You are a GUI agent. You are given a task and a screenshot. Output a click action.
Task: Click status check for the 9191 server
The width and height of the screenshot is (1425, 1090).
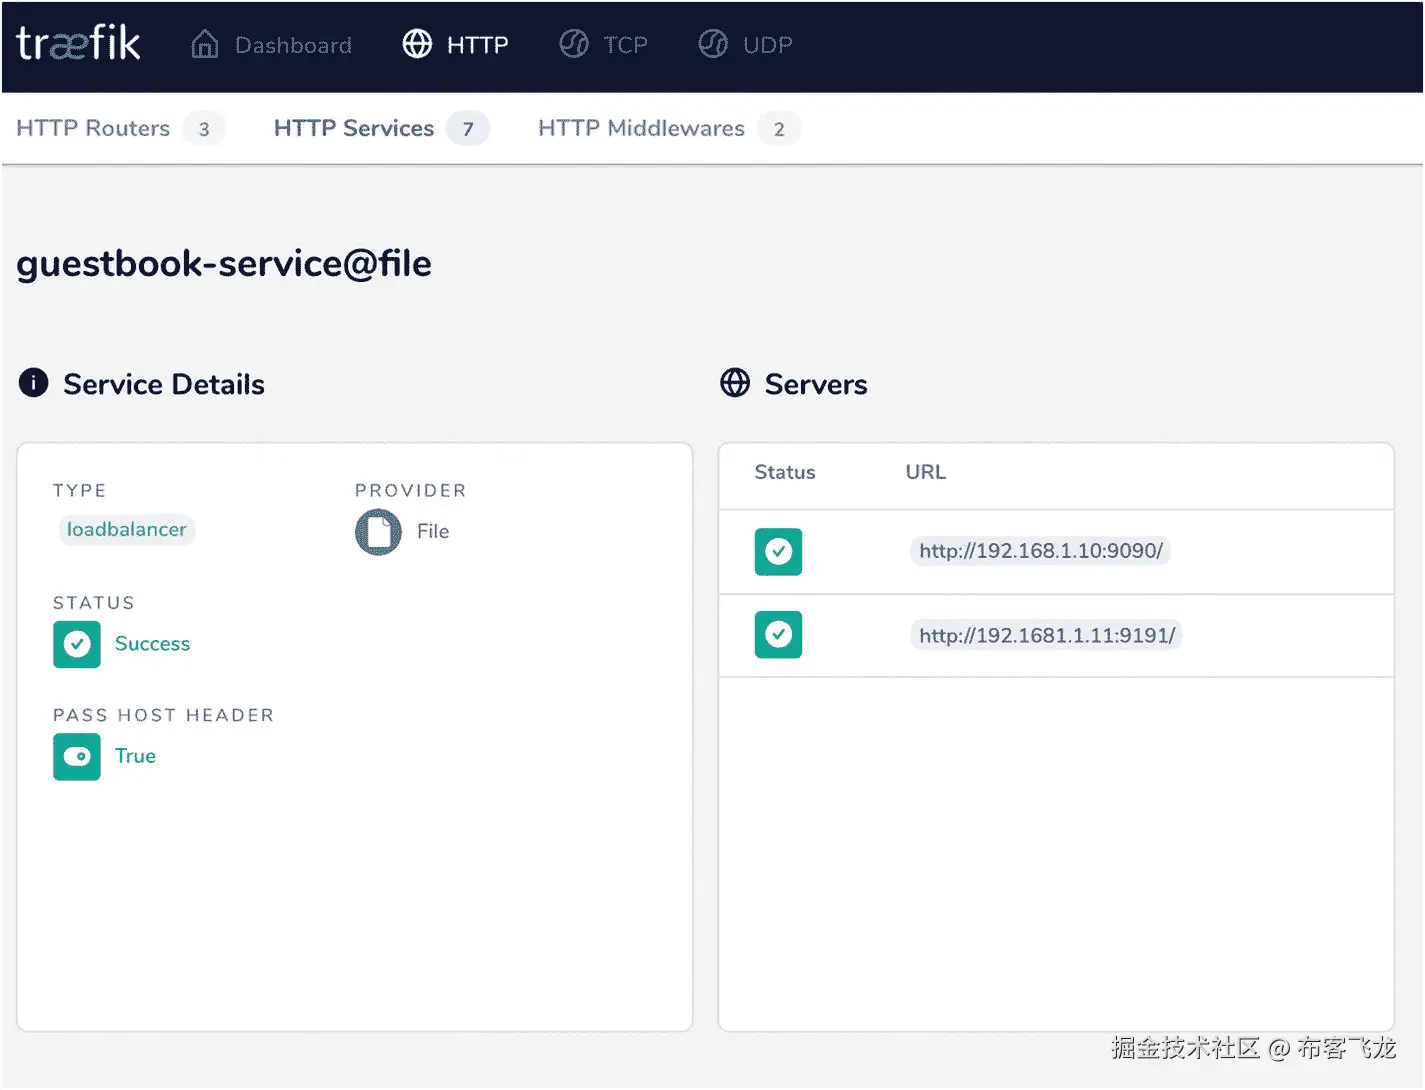[x=778, y=635]
